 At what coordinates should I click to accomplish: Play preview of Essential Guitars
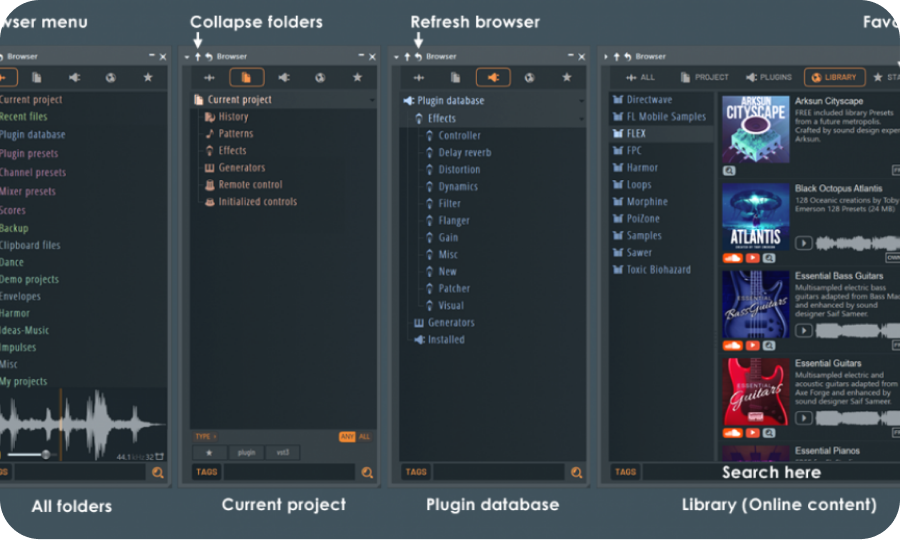tap(804, 418)
